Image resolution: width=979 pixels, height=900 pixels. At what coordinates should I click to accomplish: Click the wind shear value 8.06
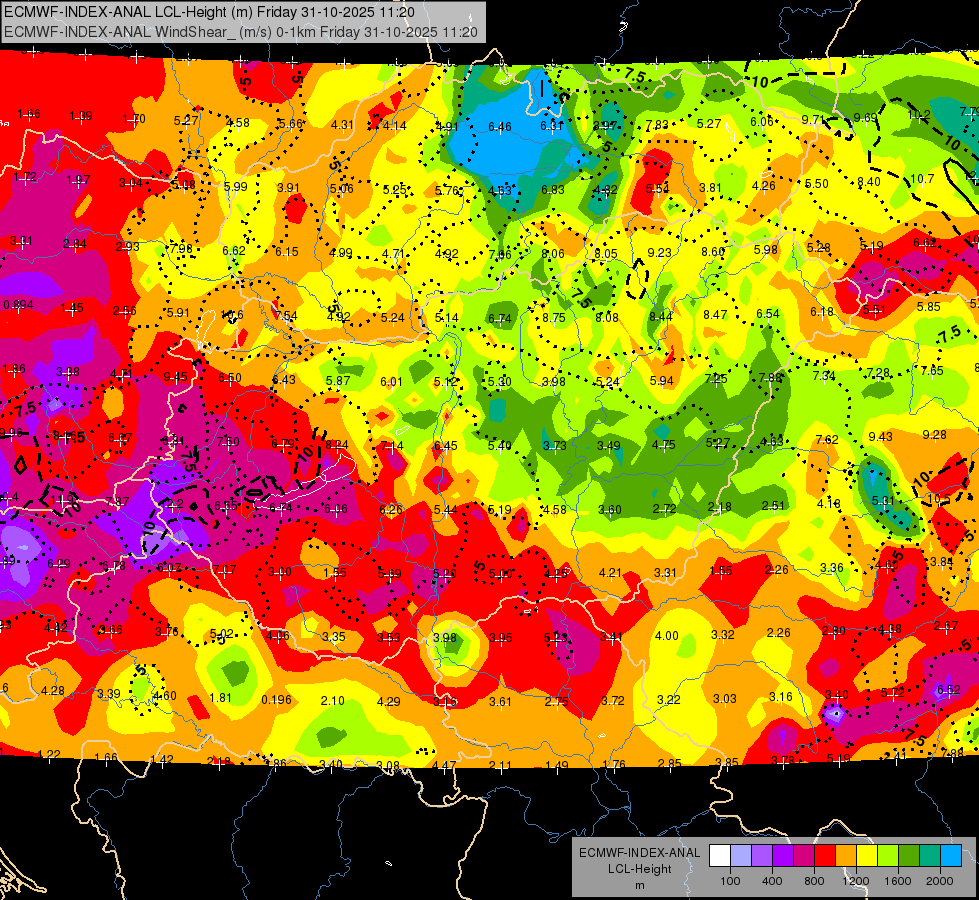[553, 254]
